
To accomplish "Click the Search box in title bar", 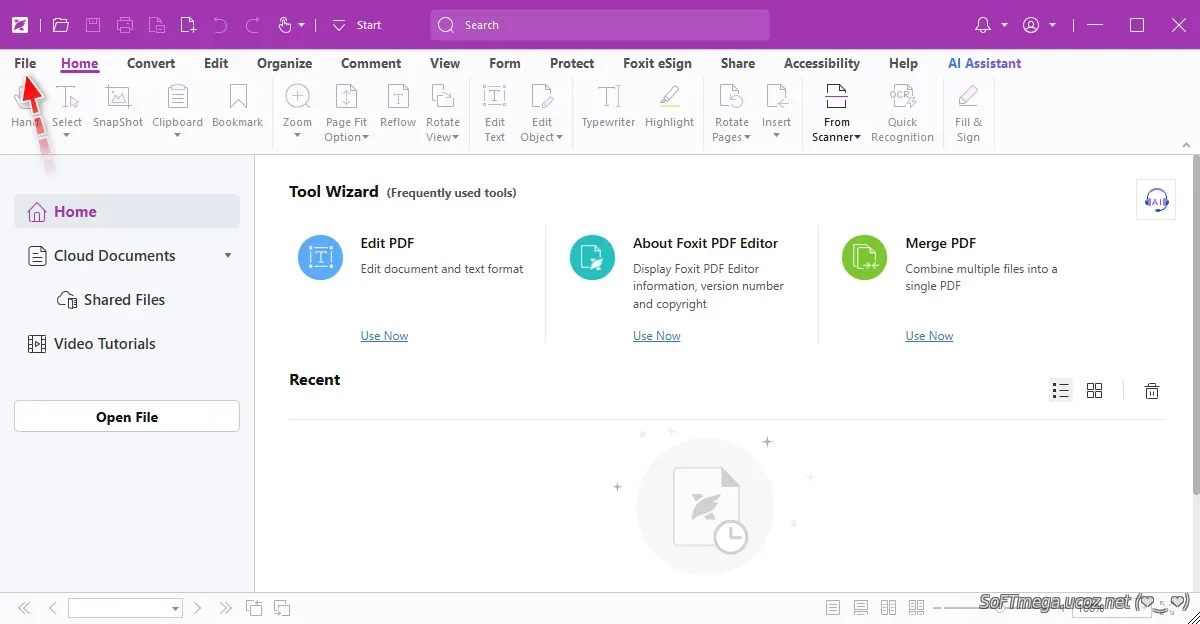I will [600, 25].
